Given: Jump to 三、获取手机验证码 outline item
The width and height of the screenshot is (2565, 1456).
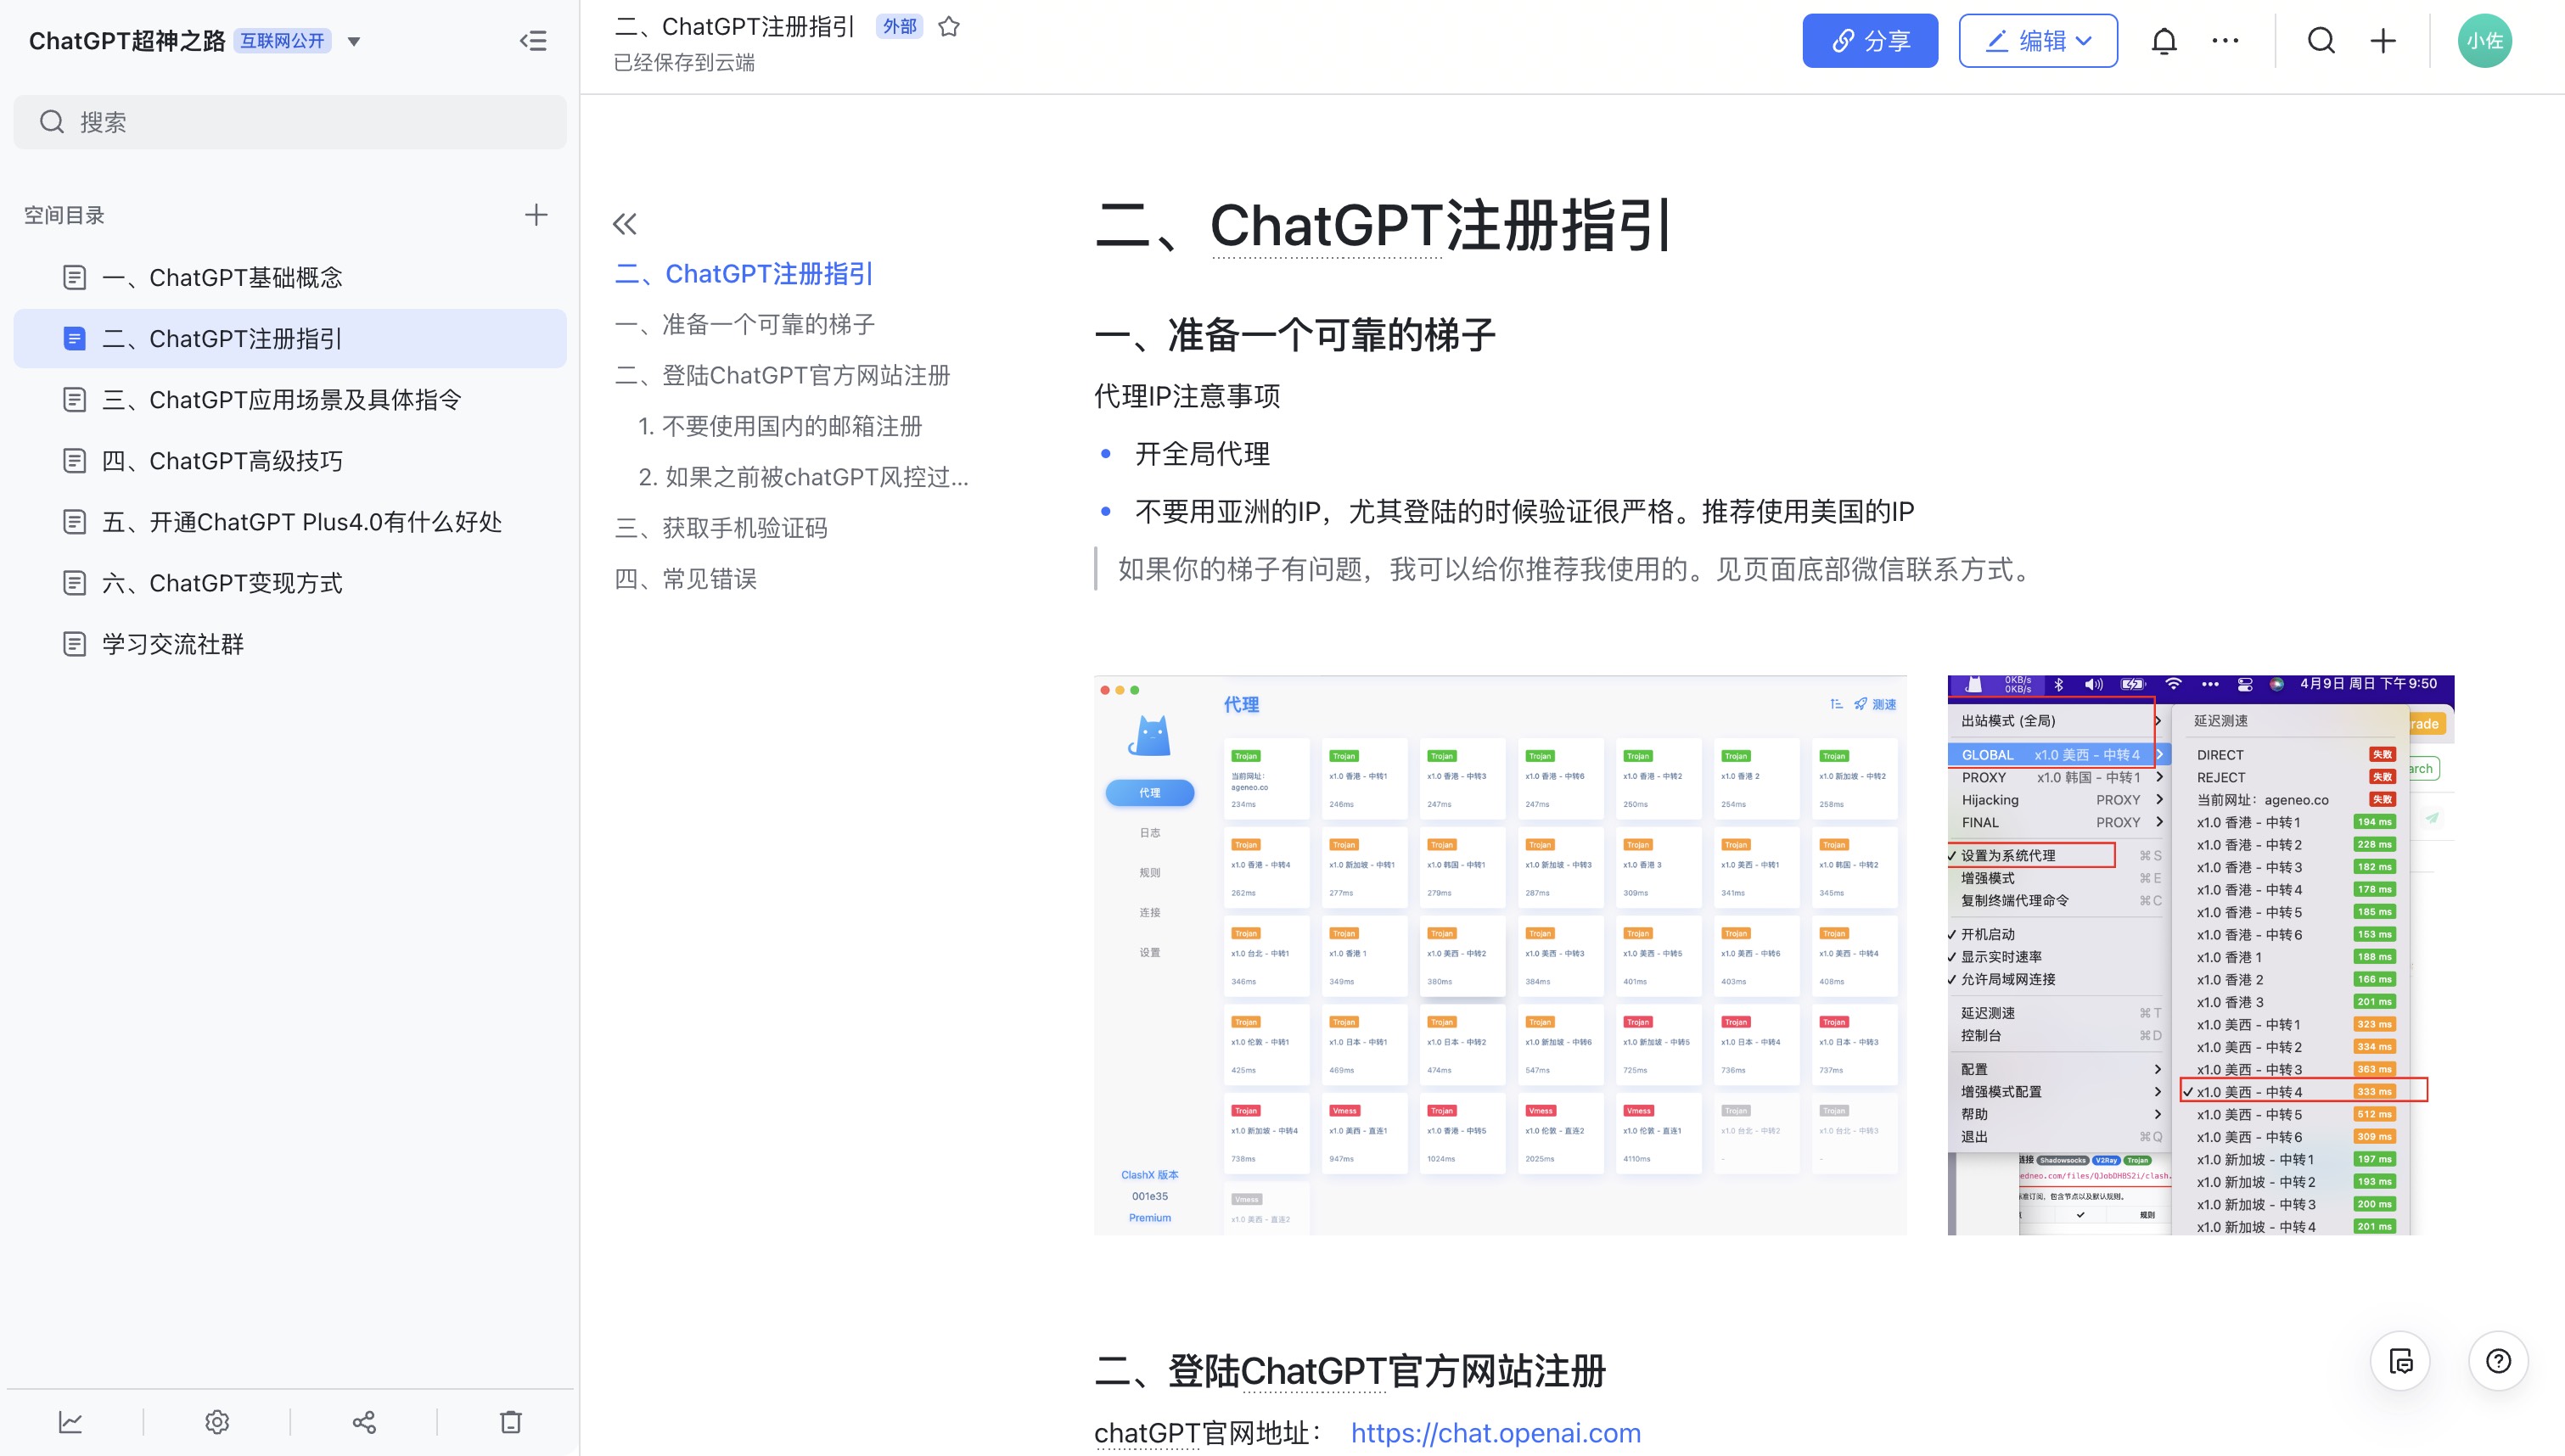Looking at the screenshot, I should pos(721,528).
